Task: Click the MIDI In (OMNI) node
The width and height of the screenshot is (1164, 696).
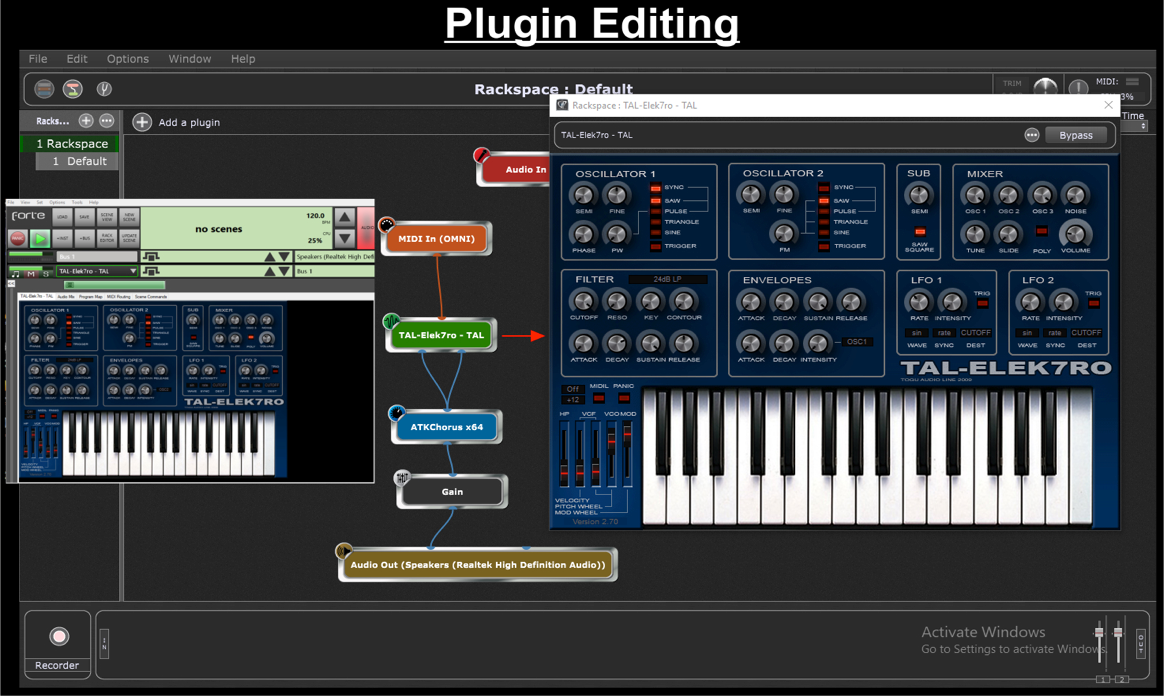Action: (436, 238)
